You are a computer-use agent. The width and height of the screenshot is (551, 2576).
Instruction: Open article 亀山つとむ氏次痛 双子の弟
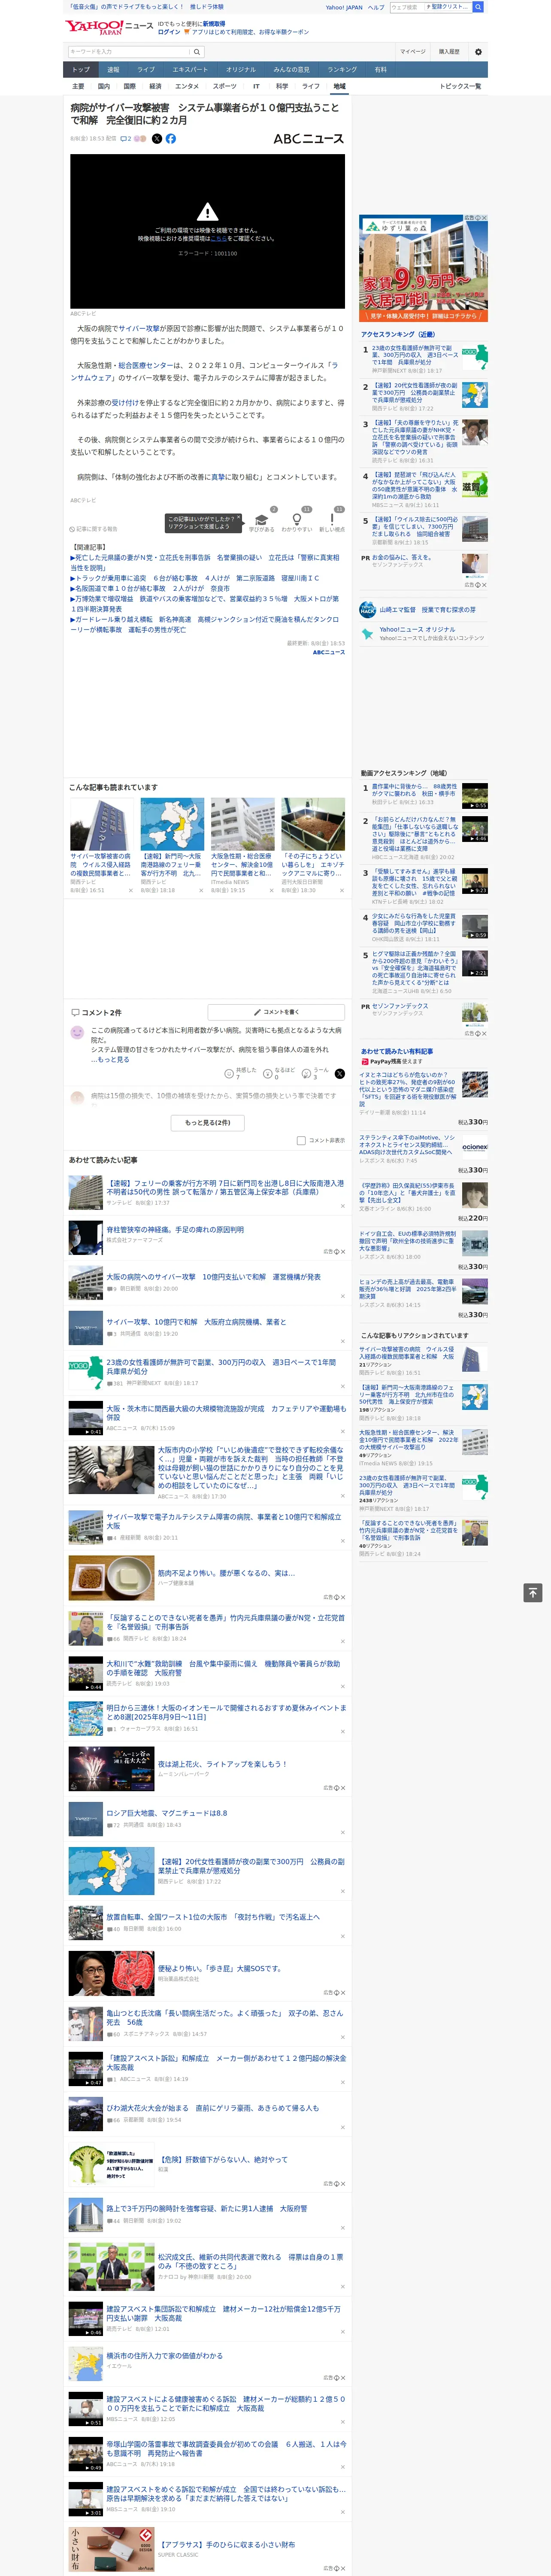pyautogui.click(x=225, y=2017)
